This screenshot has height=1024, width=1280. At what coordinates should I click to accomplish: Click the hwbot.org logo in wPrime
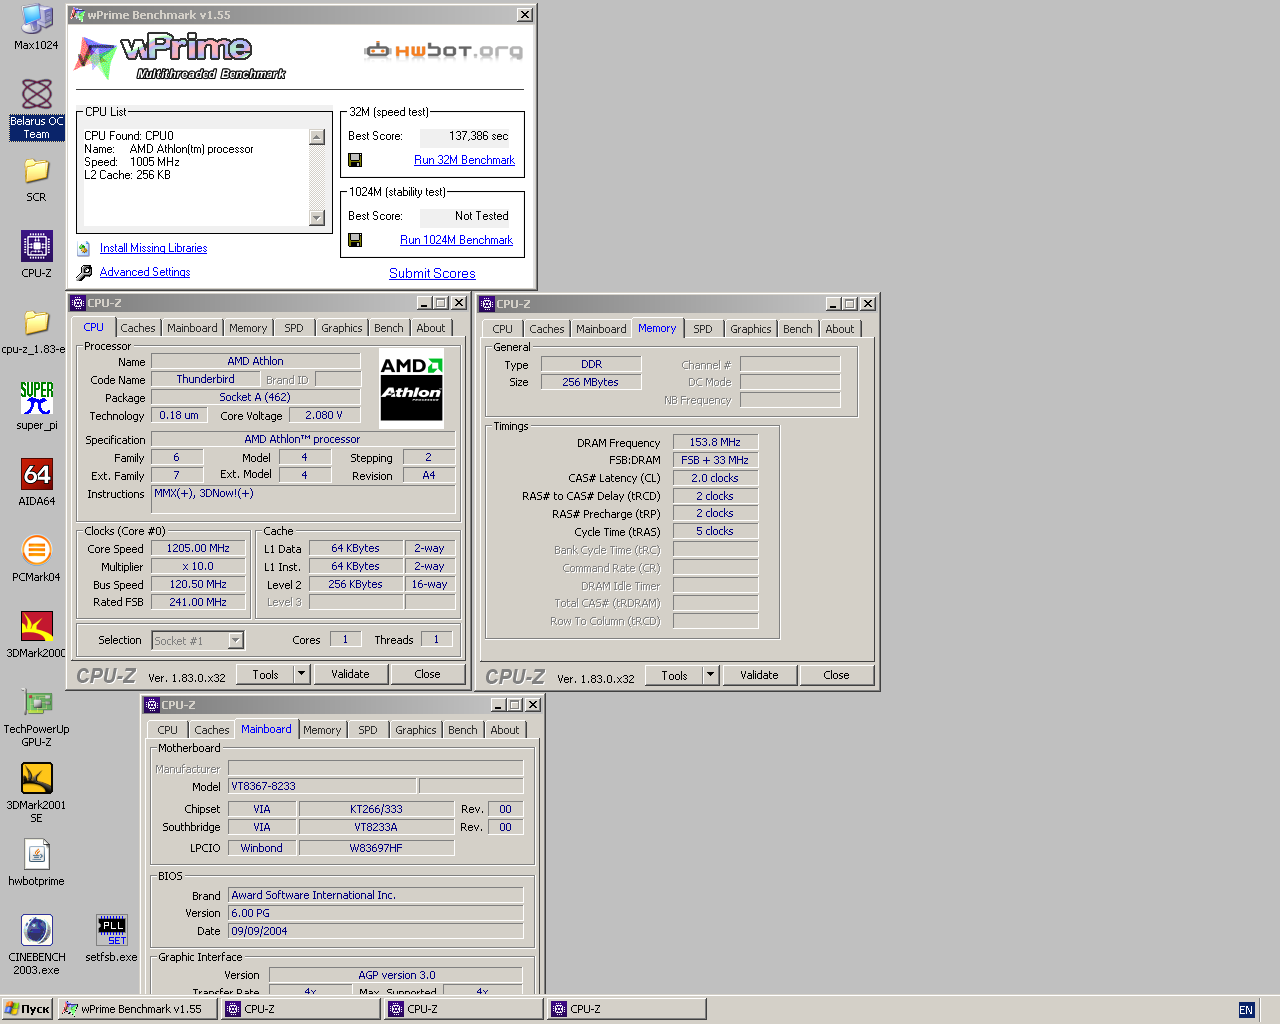coord(444,51)
